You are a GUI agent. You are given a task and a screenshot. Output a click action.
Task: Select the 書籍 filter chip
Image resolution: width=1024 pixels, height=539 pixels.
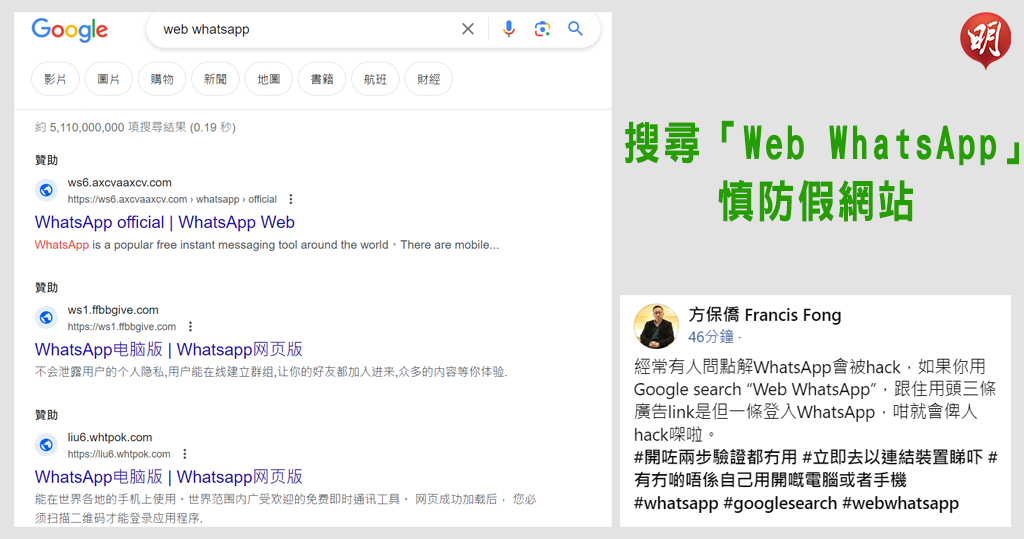pos(322,79)
